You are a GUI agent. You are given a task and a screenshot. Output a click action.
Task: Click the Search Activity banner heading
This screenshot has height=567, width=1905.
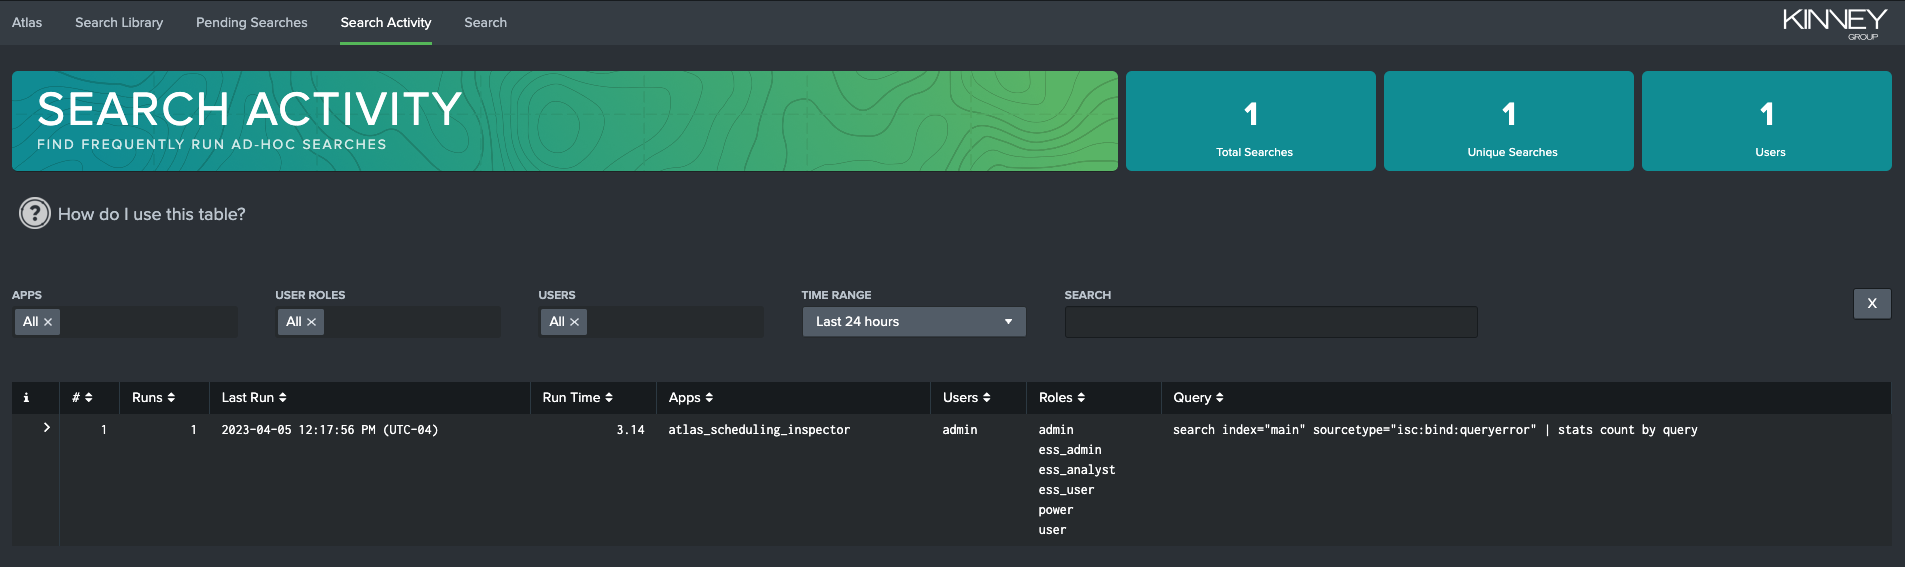[x=249, y=109]
